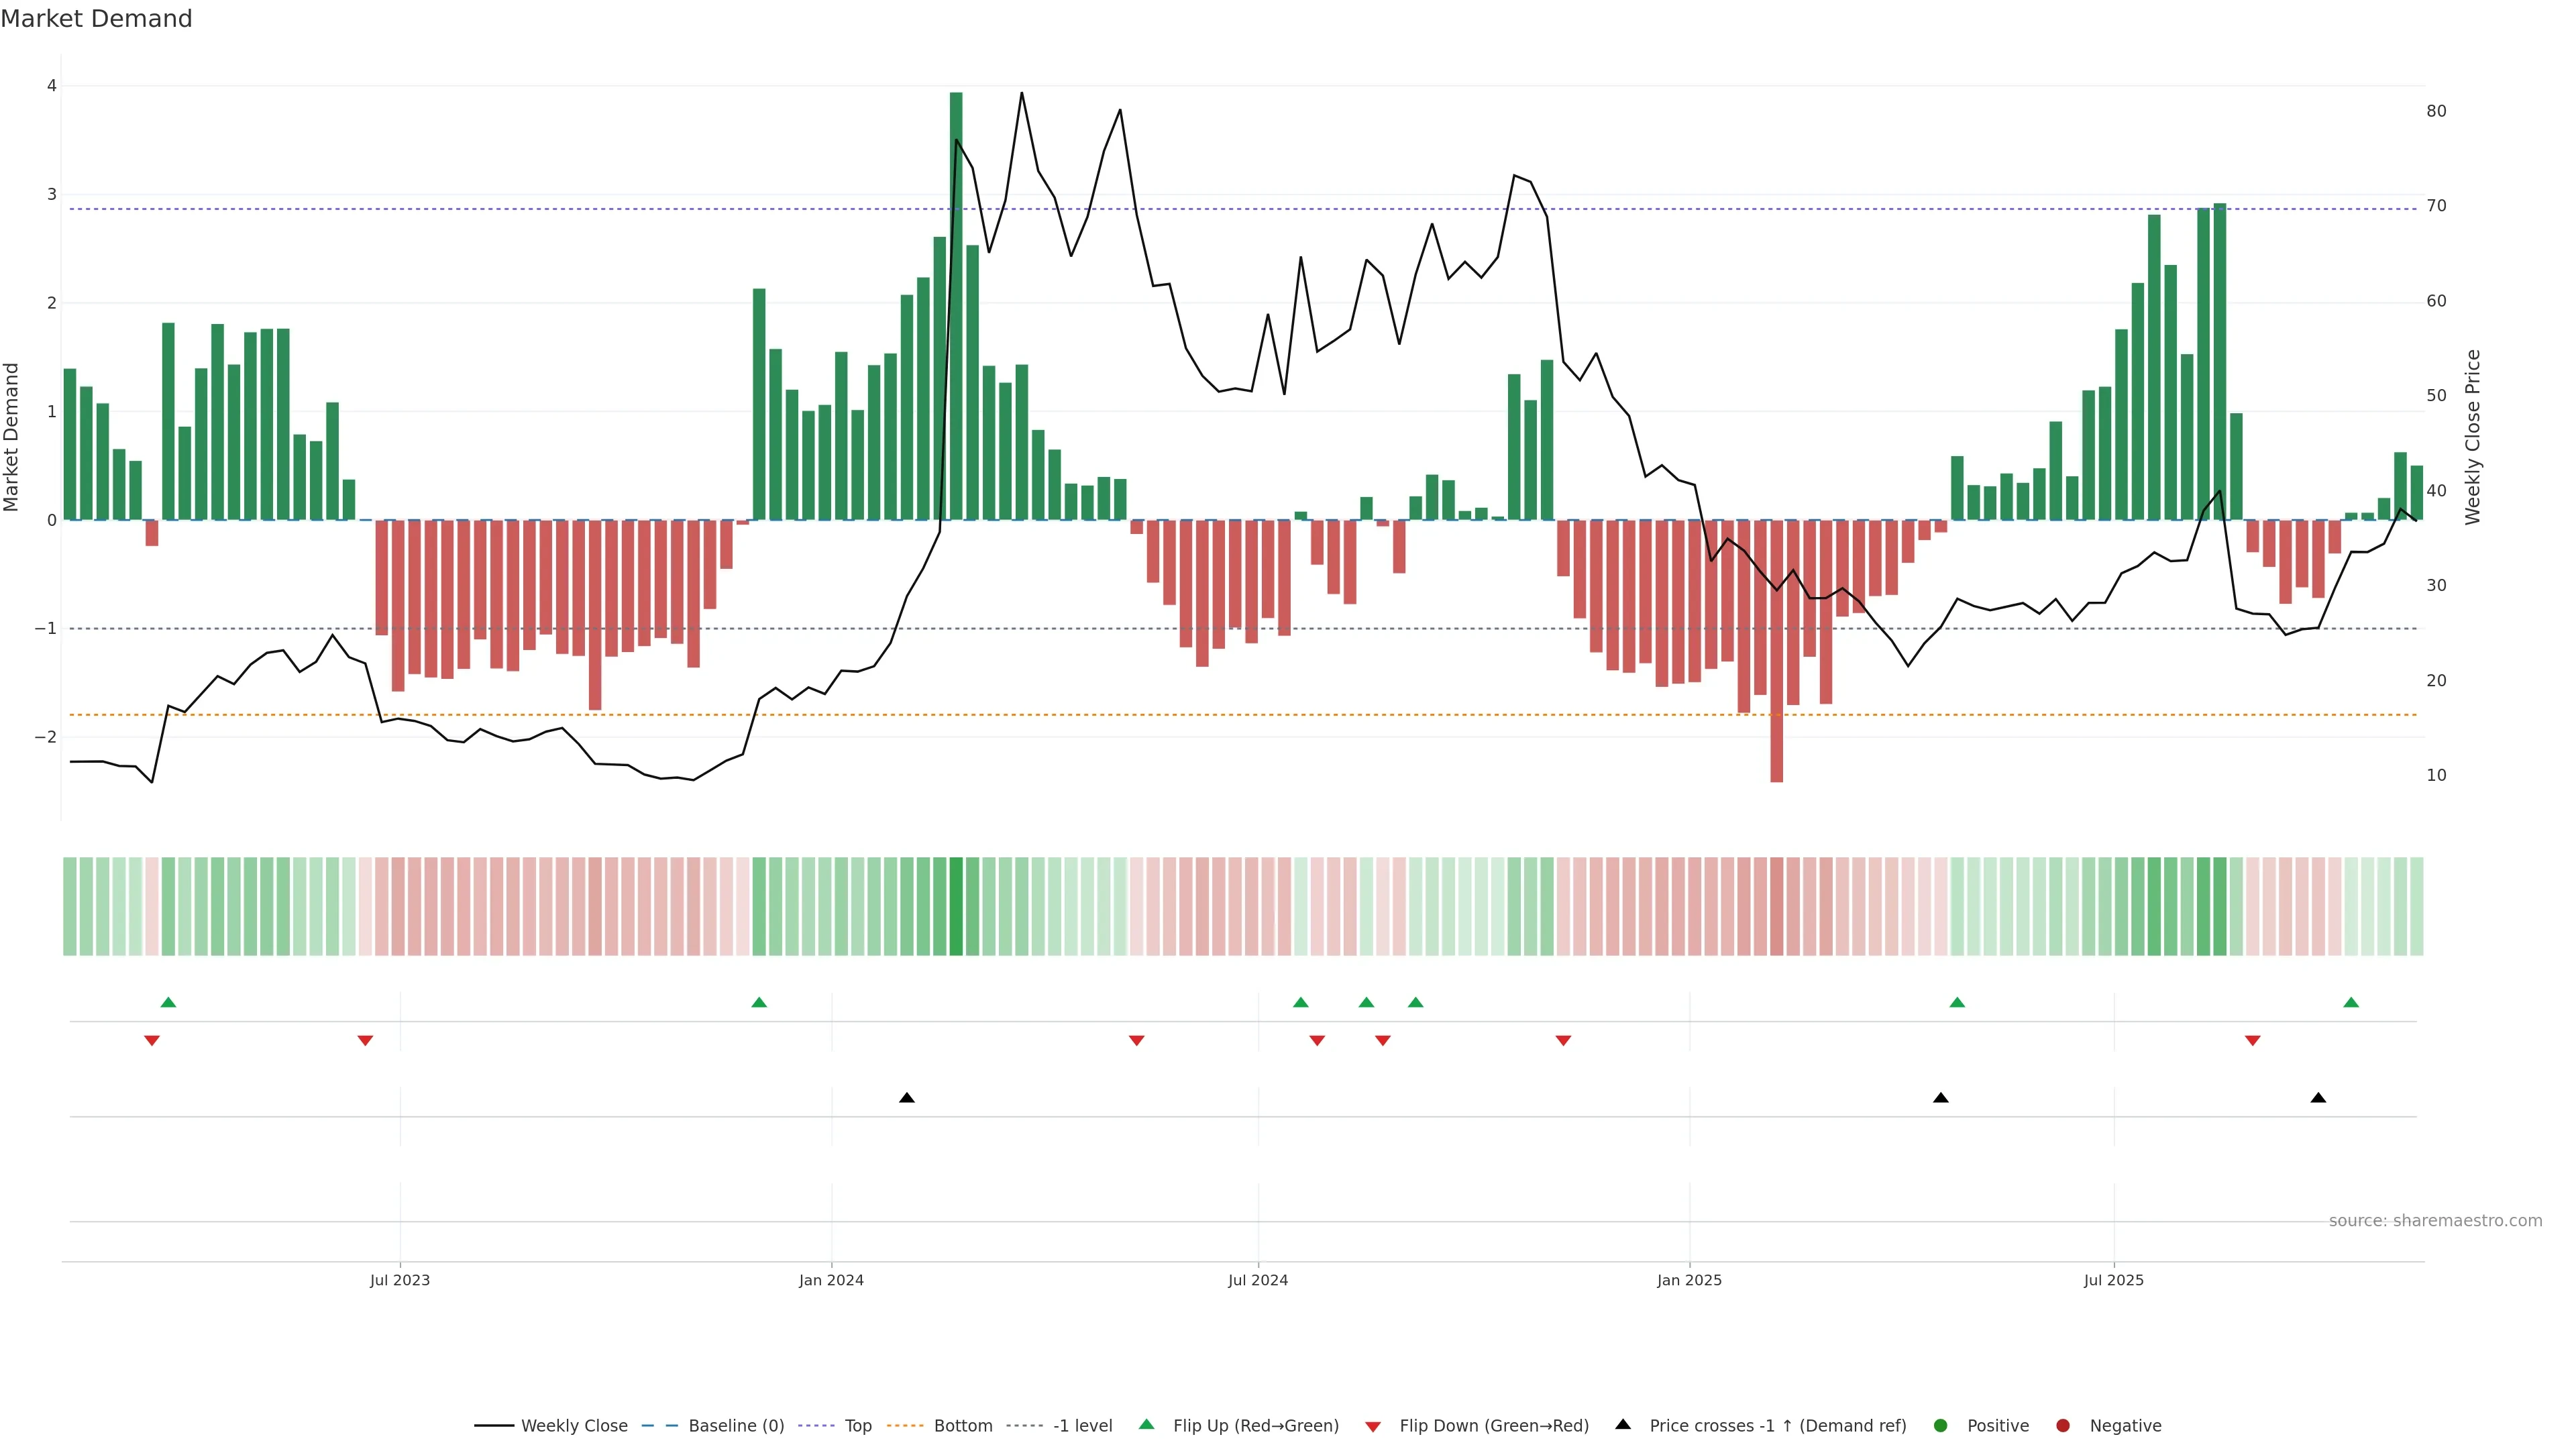Click the Positive green legend dot
Image resolution: width=2576 pixels, height=1449 pixels.
click(1941, 1426)
